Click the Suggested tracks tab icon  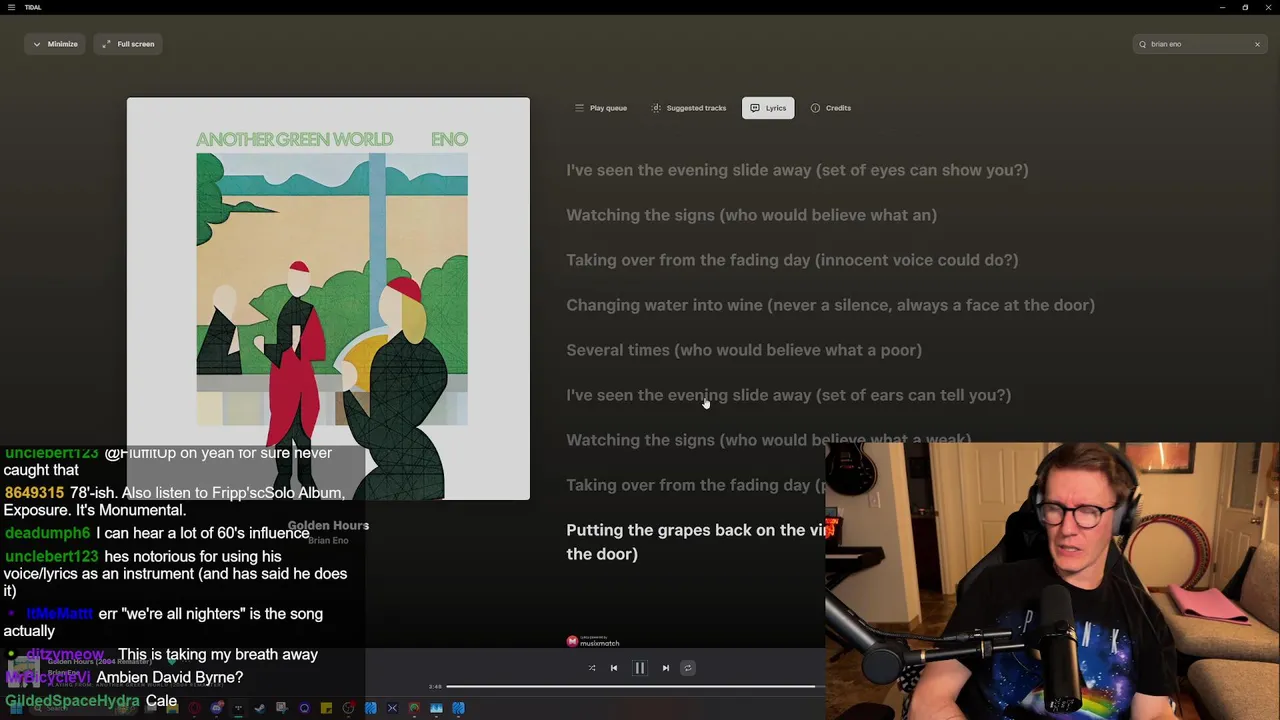point(656,108)
